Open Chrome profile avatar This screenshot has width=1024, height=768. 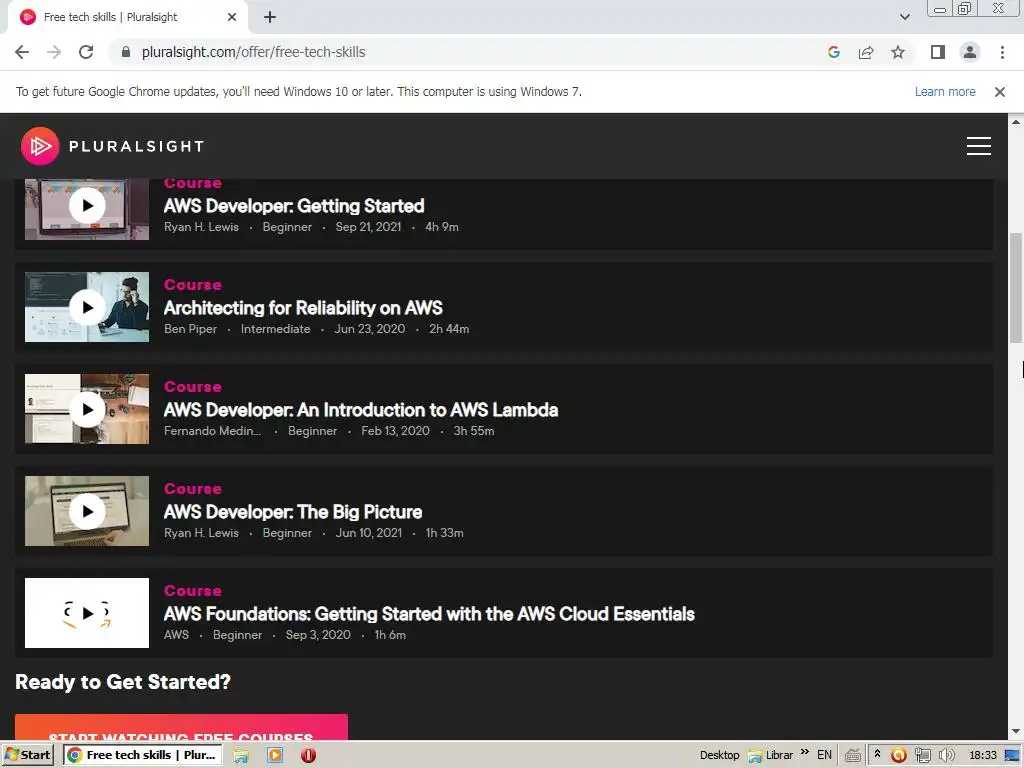[x=970, y=52]
